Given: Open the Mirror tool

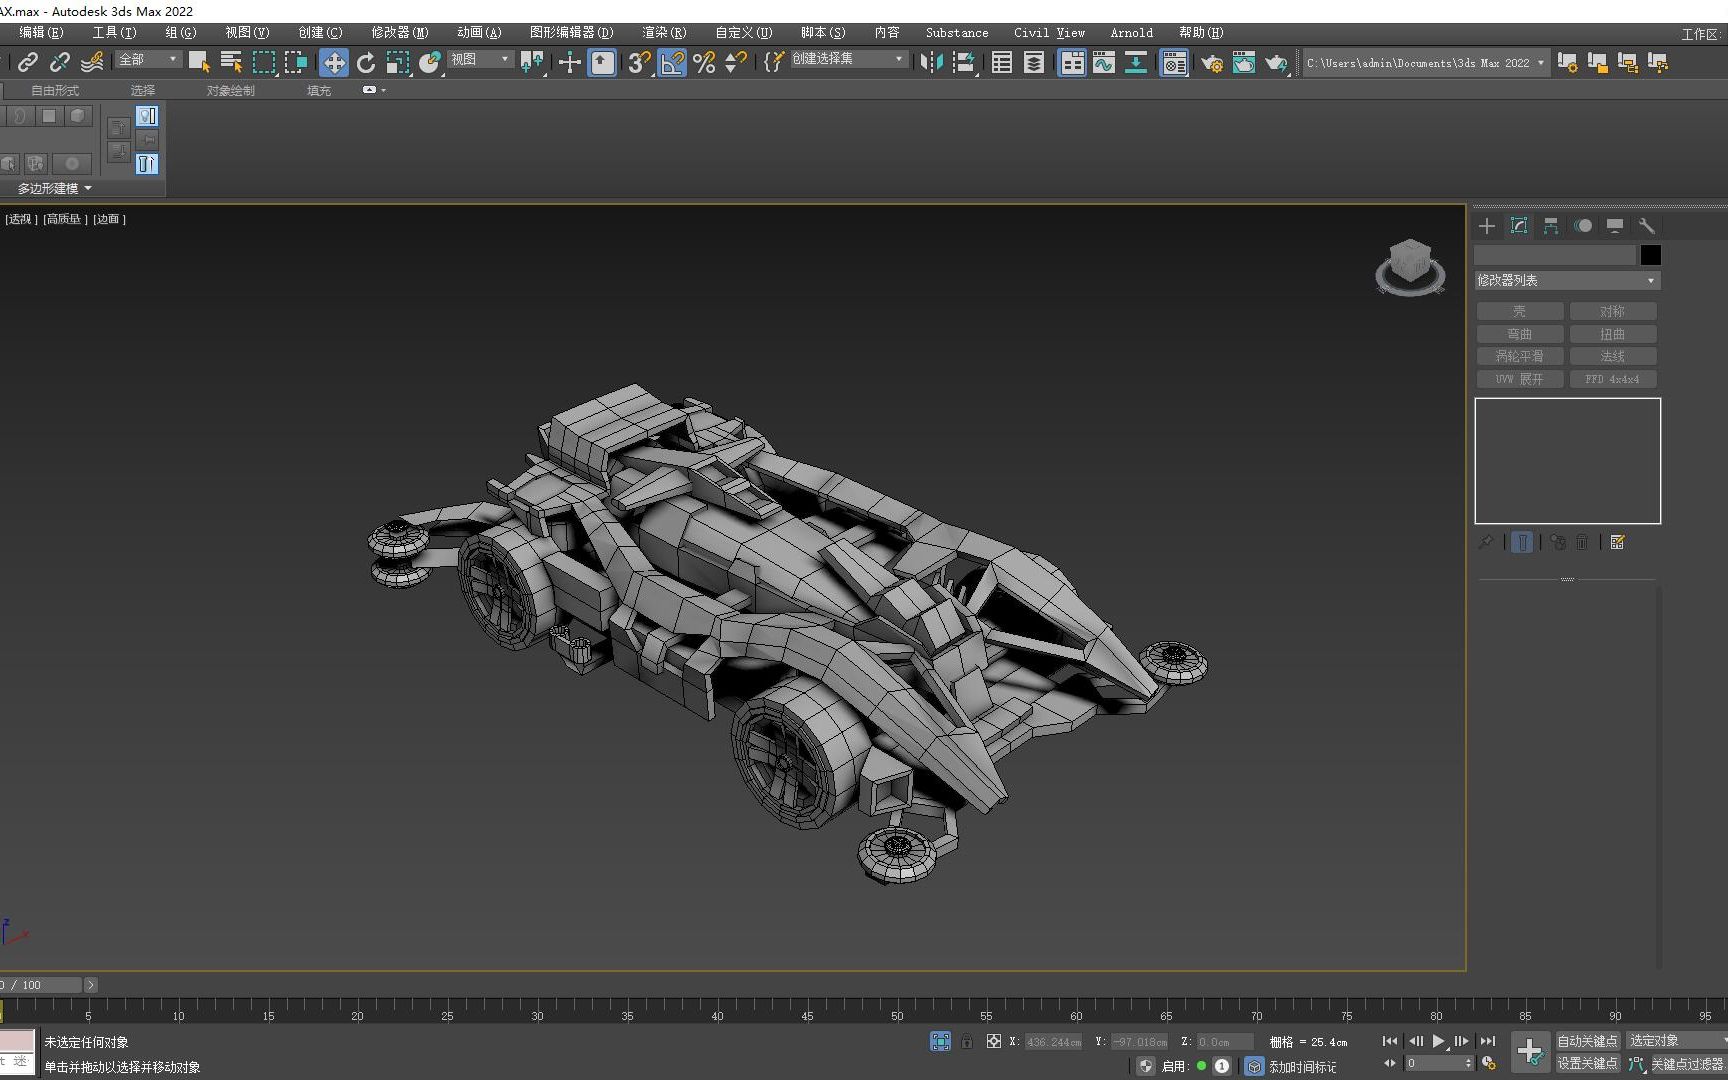Looking at the screenshot, I should [930, 63].
